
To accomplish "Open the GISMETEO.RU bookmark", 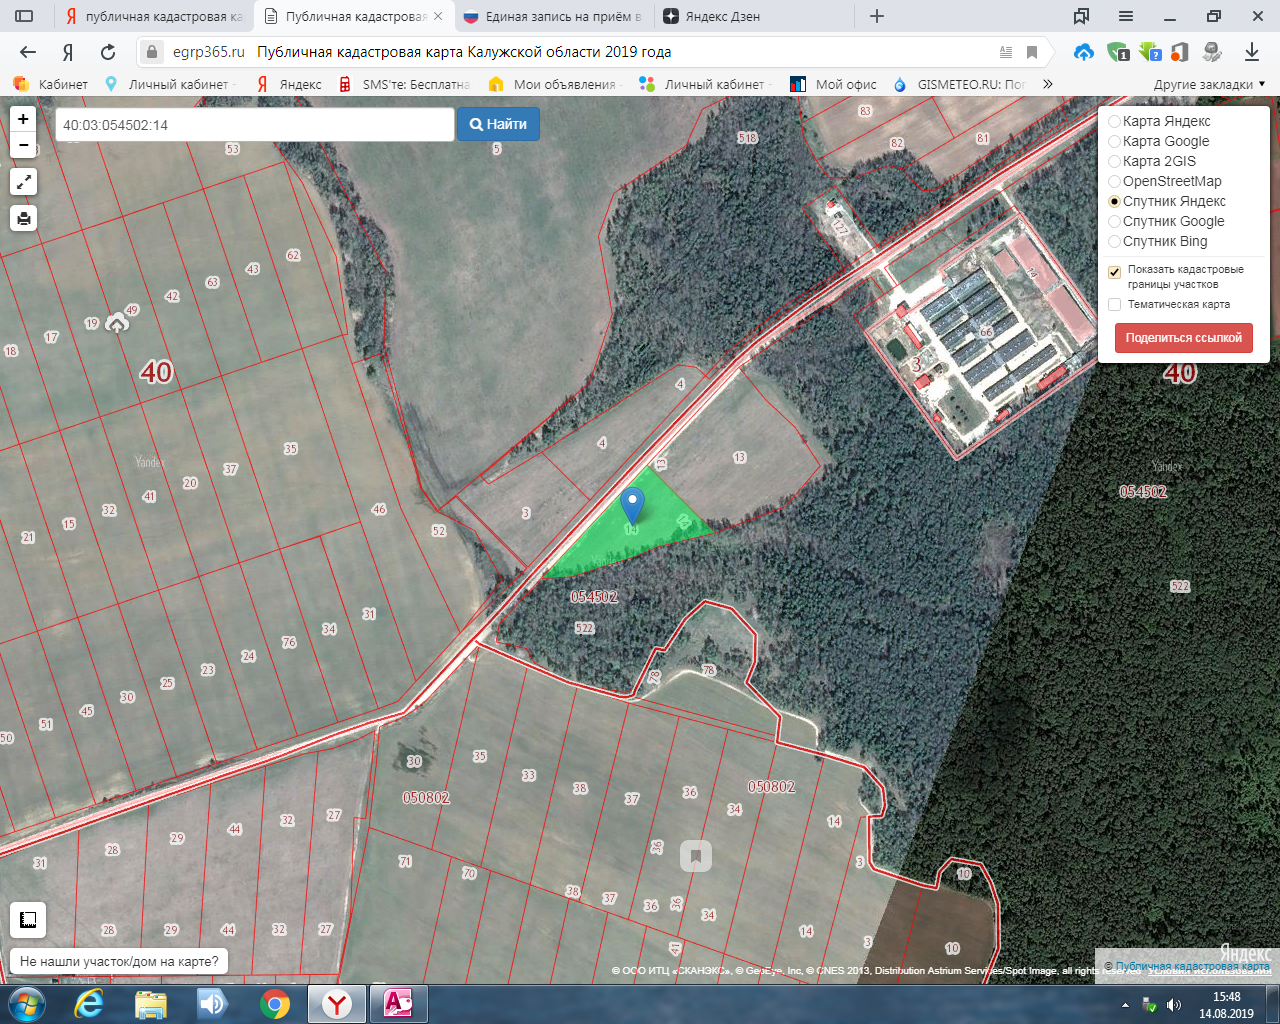I will click(x=960, y=84).
